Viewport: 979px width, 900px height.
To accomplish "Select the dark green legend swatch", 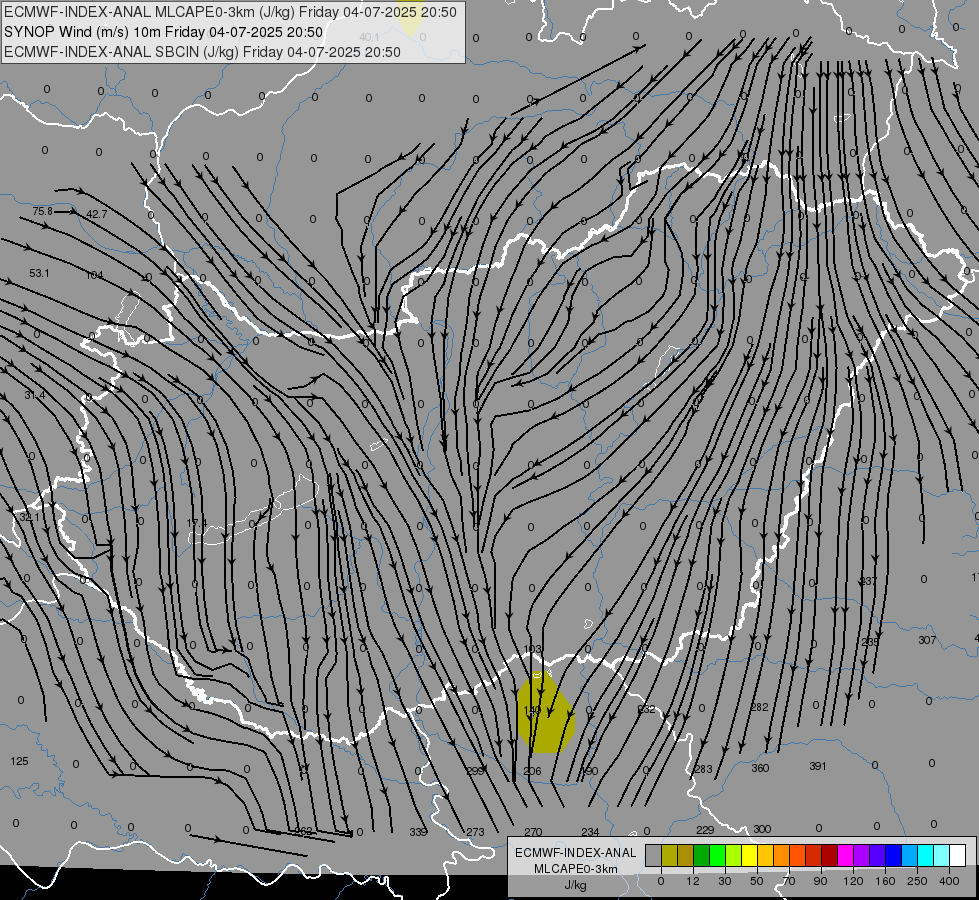I will pos(702,855).
